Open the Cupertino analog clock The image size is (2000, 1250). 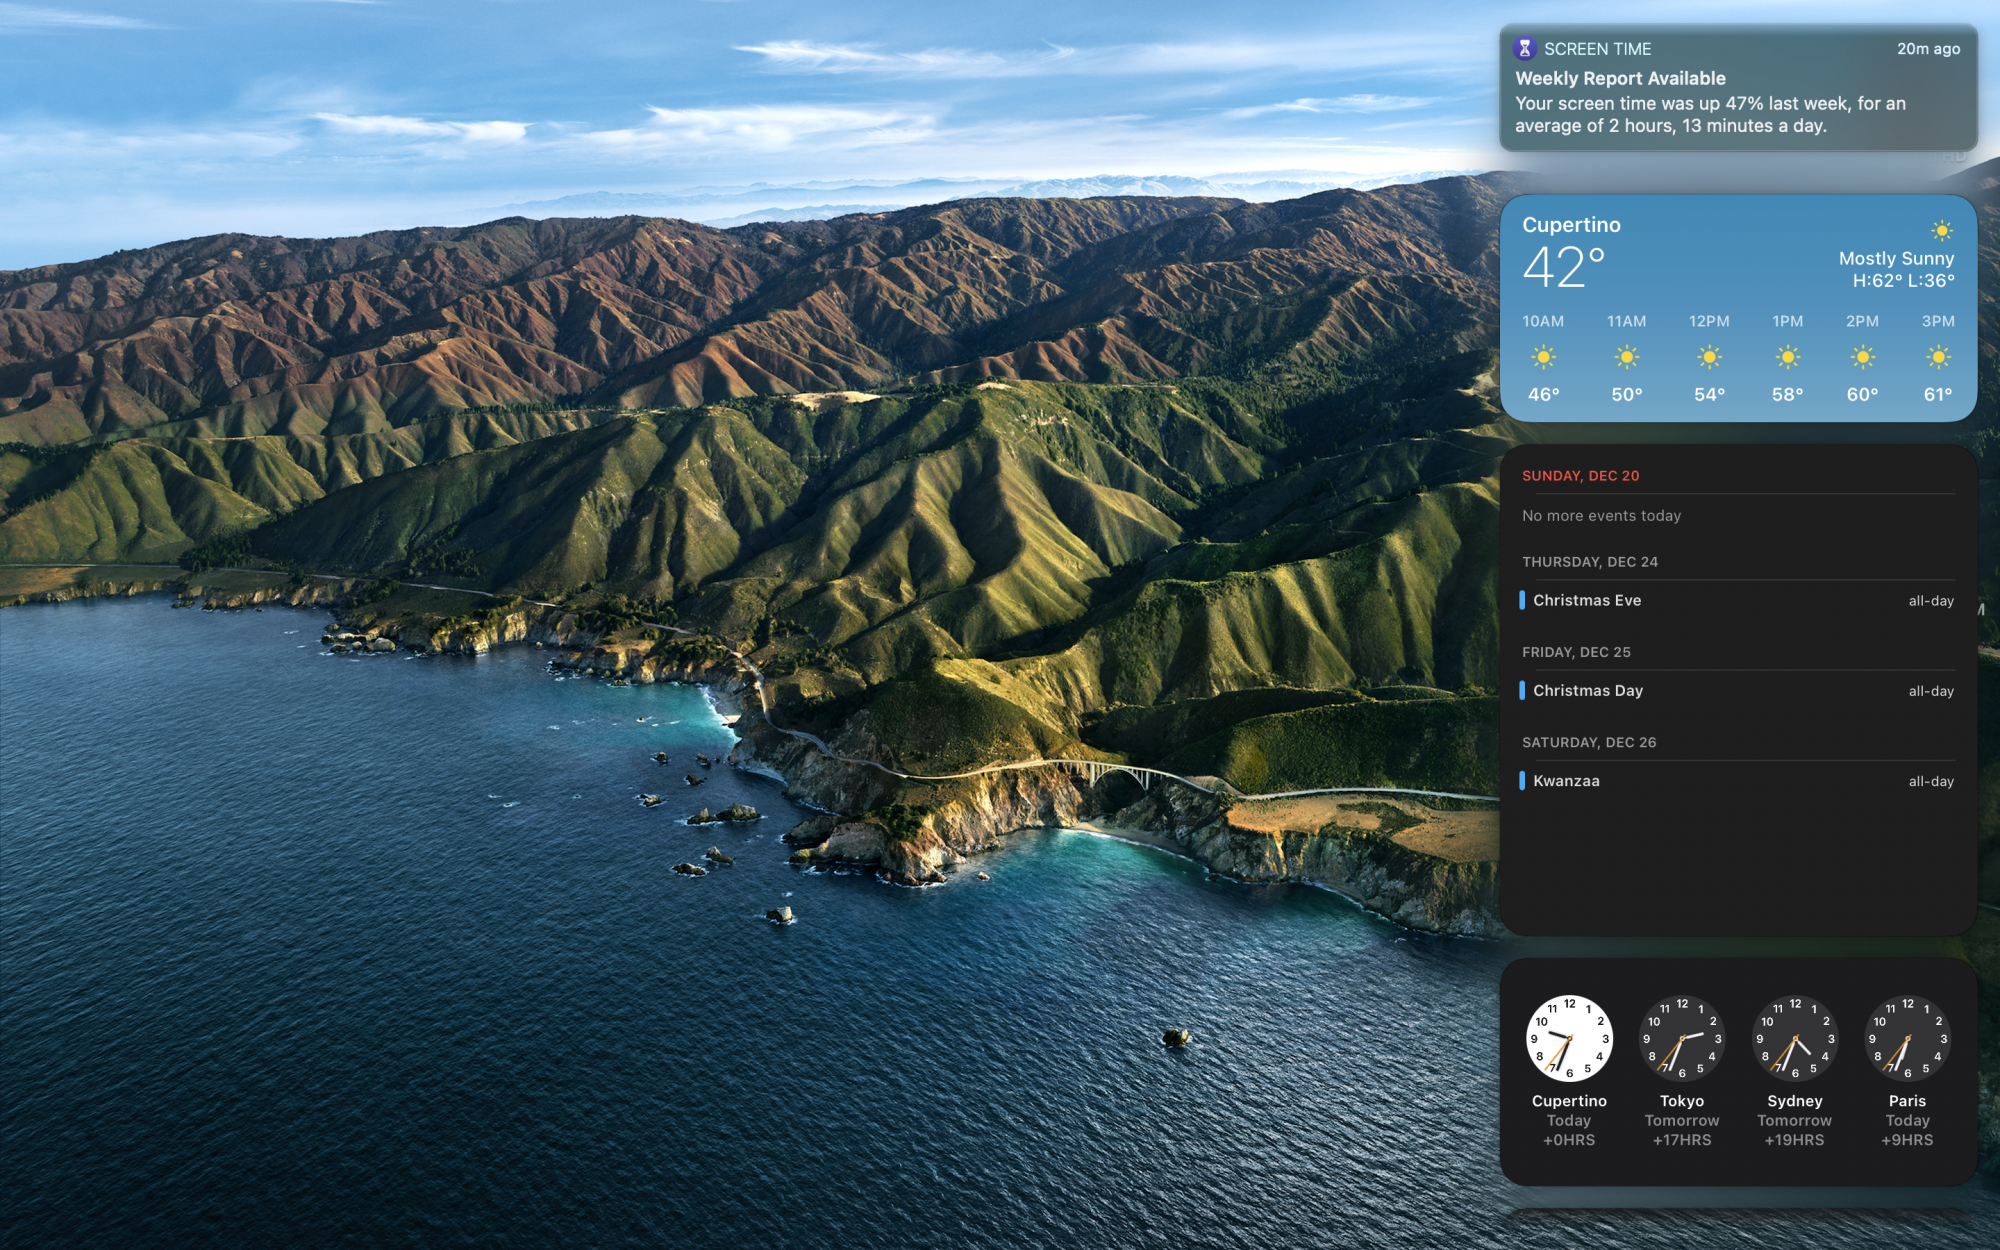pyautogui.click(x=1569, y=1038)
